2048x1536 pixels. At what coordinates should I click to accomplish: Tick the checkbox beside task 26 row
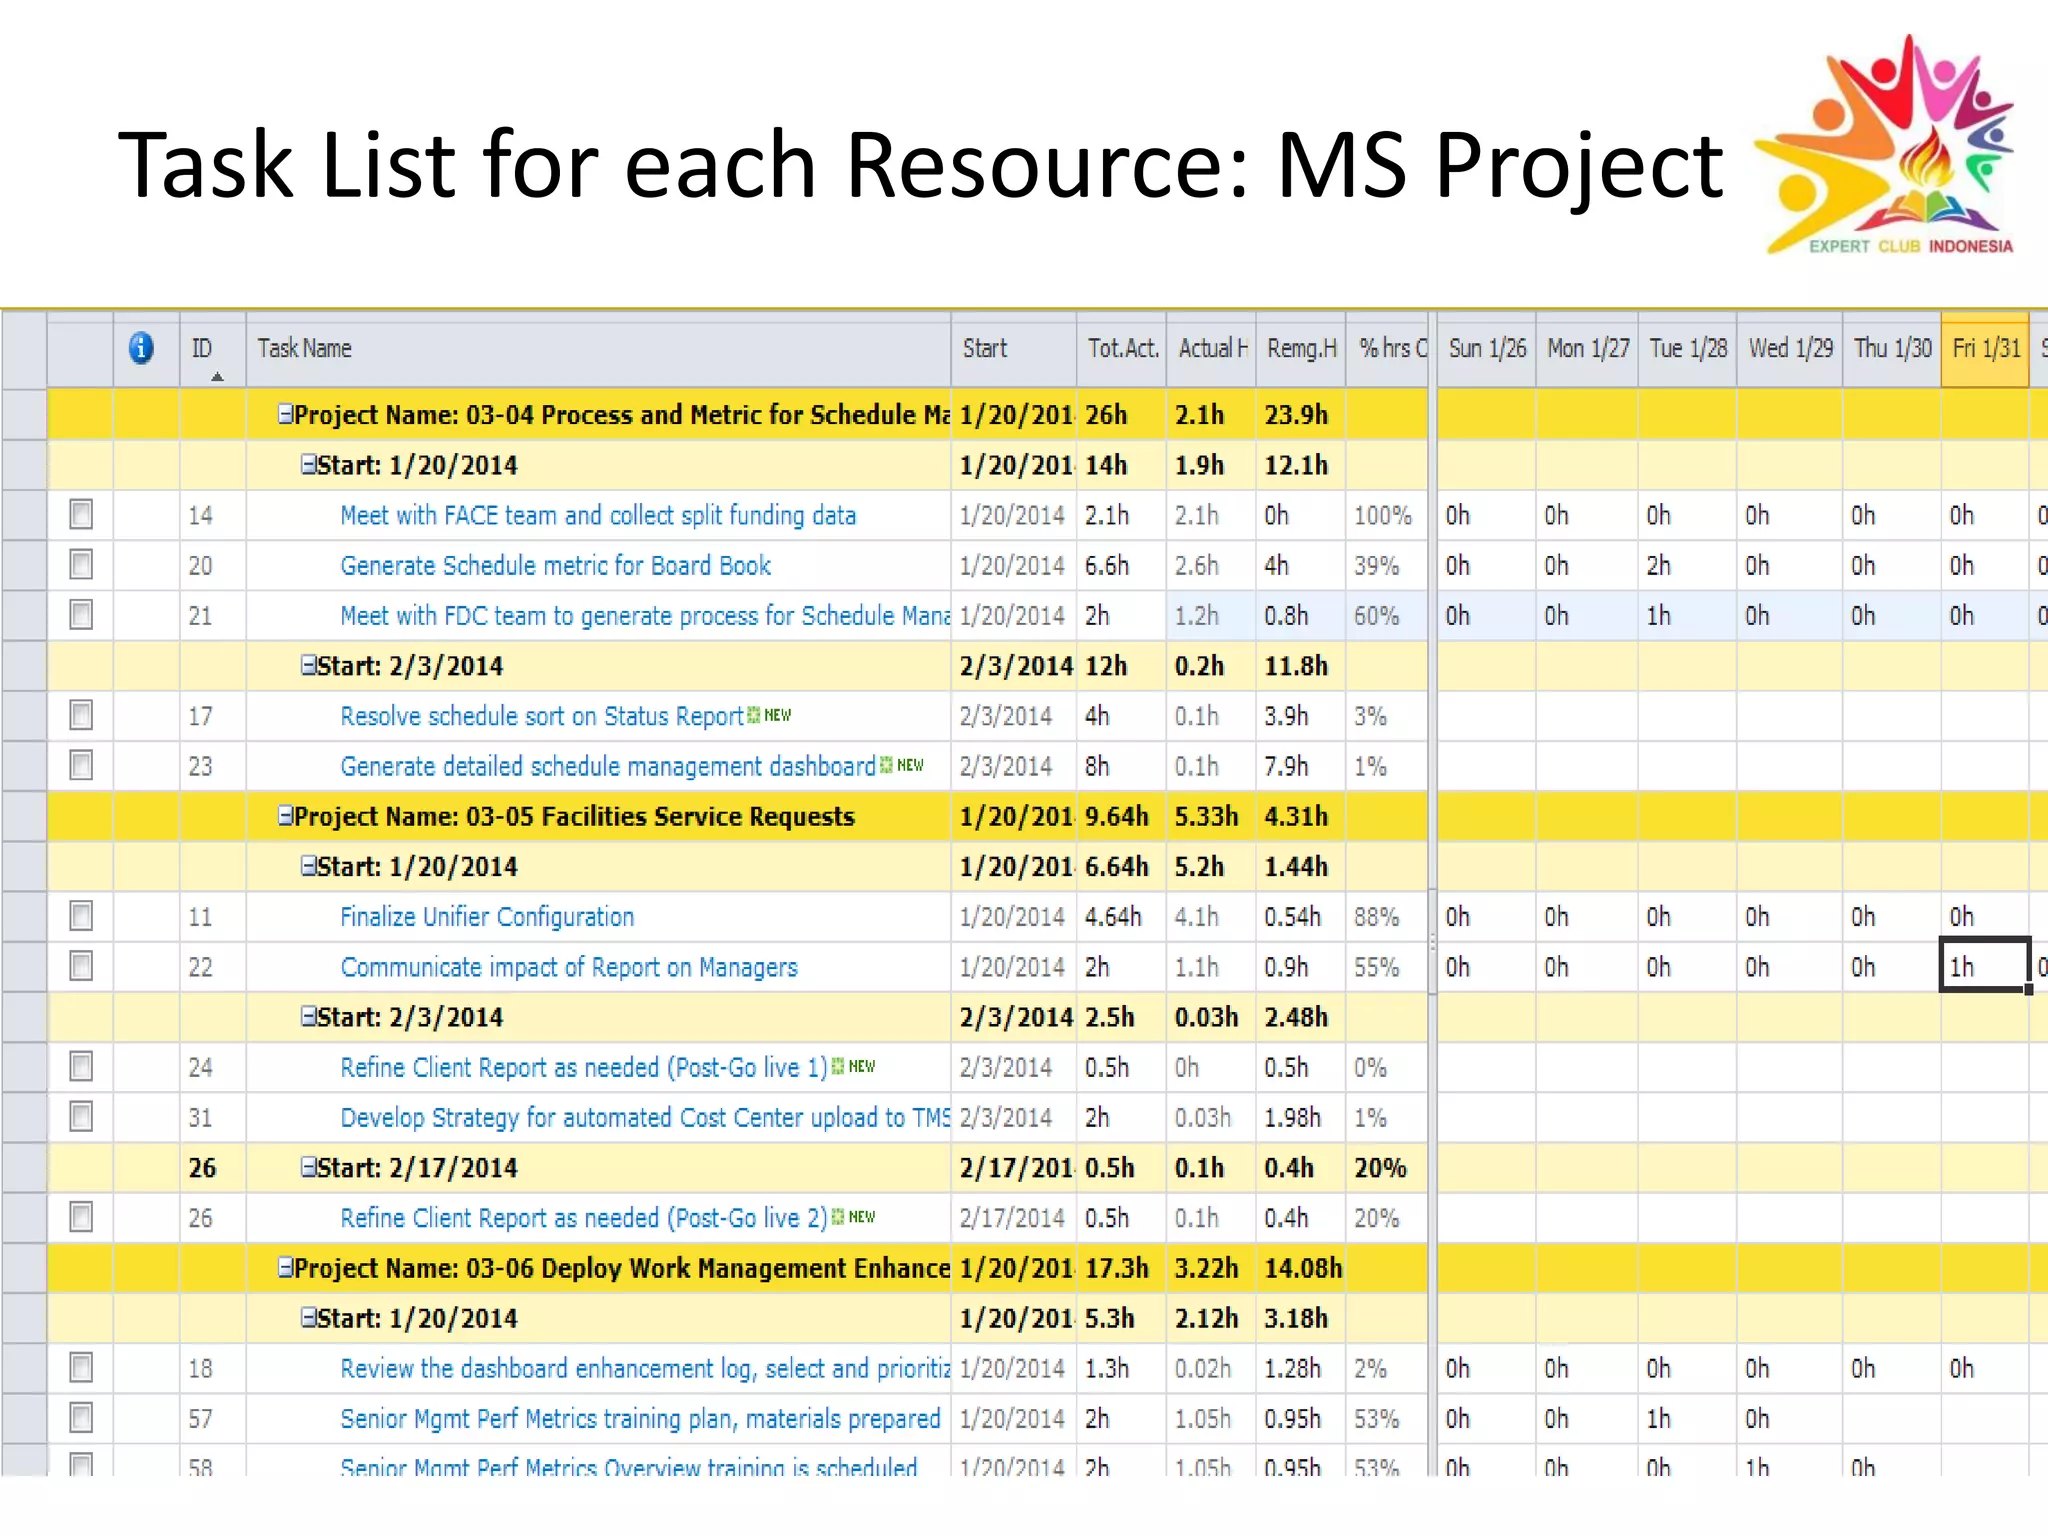click(81, 1217)
